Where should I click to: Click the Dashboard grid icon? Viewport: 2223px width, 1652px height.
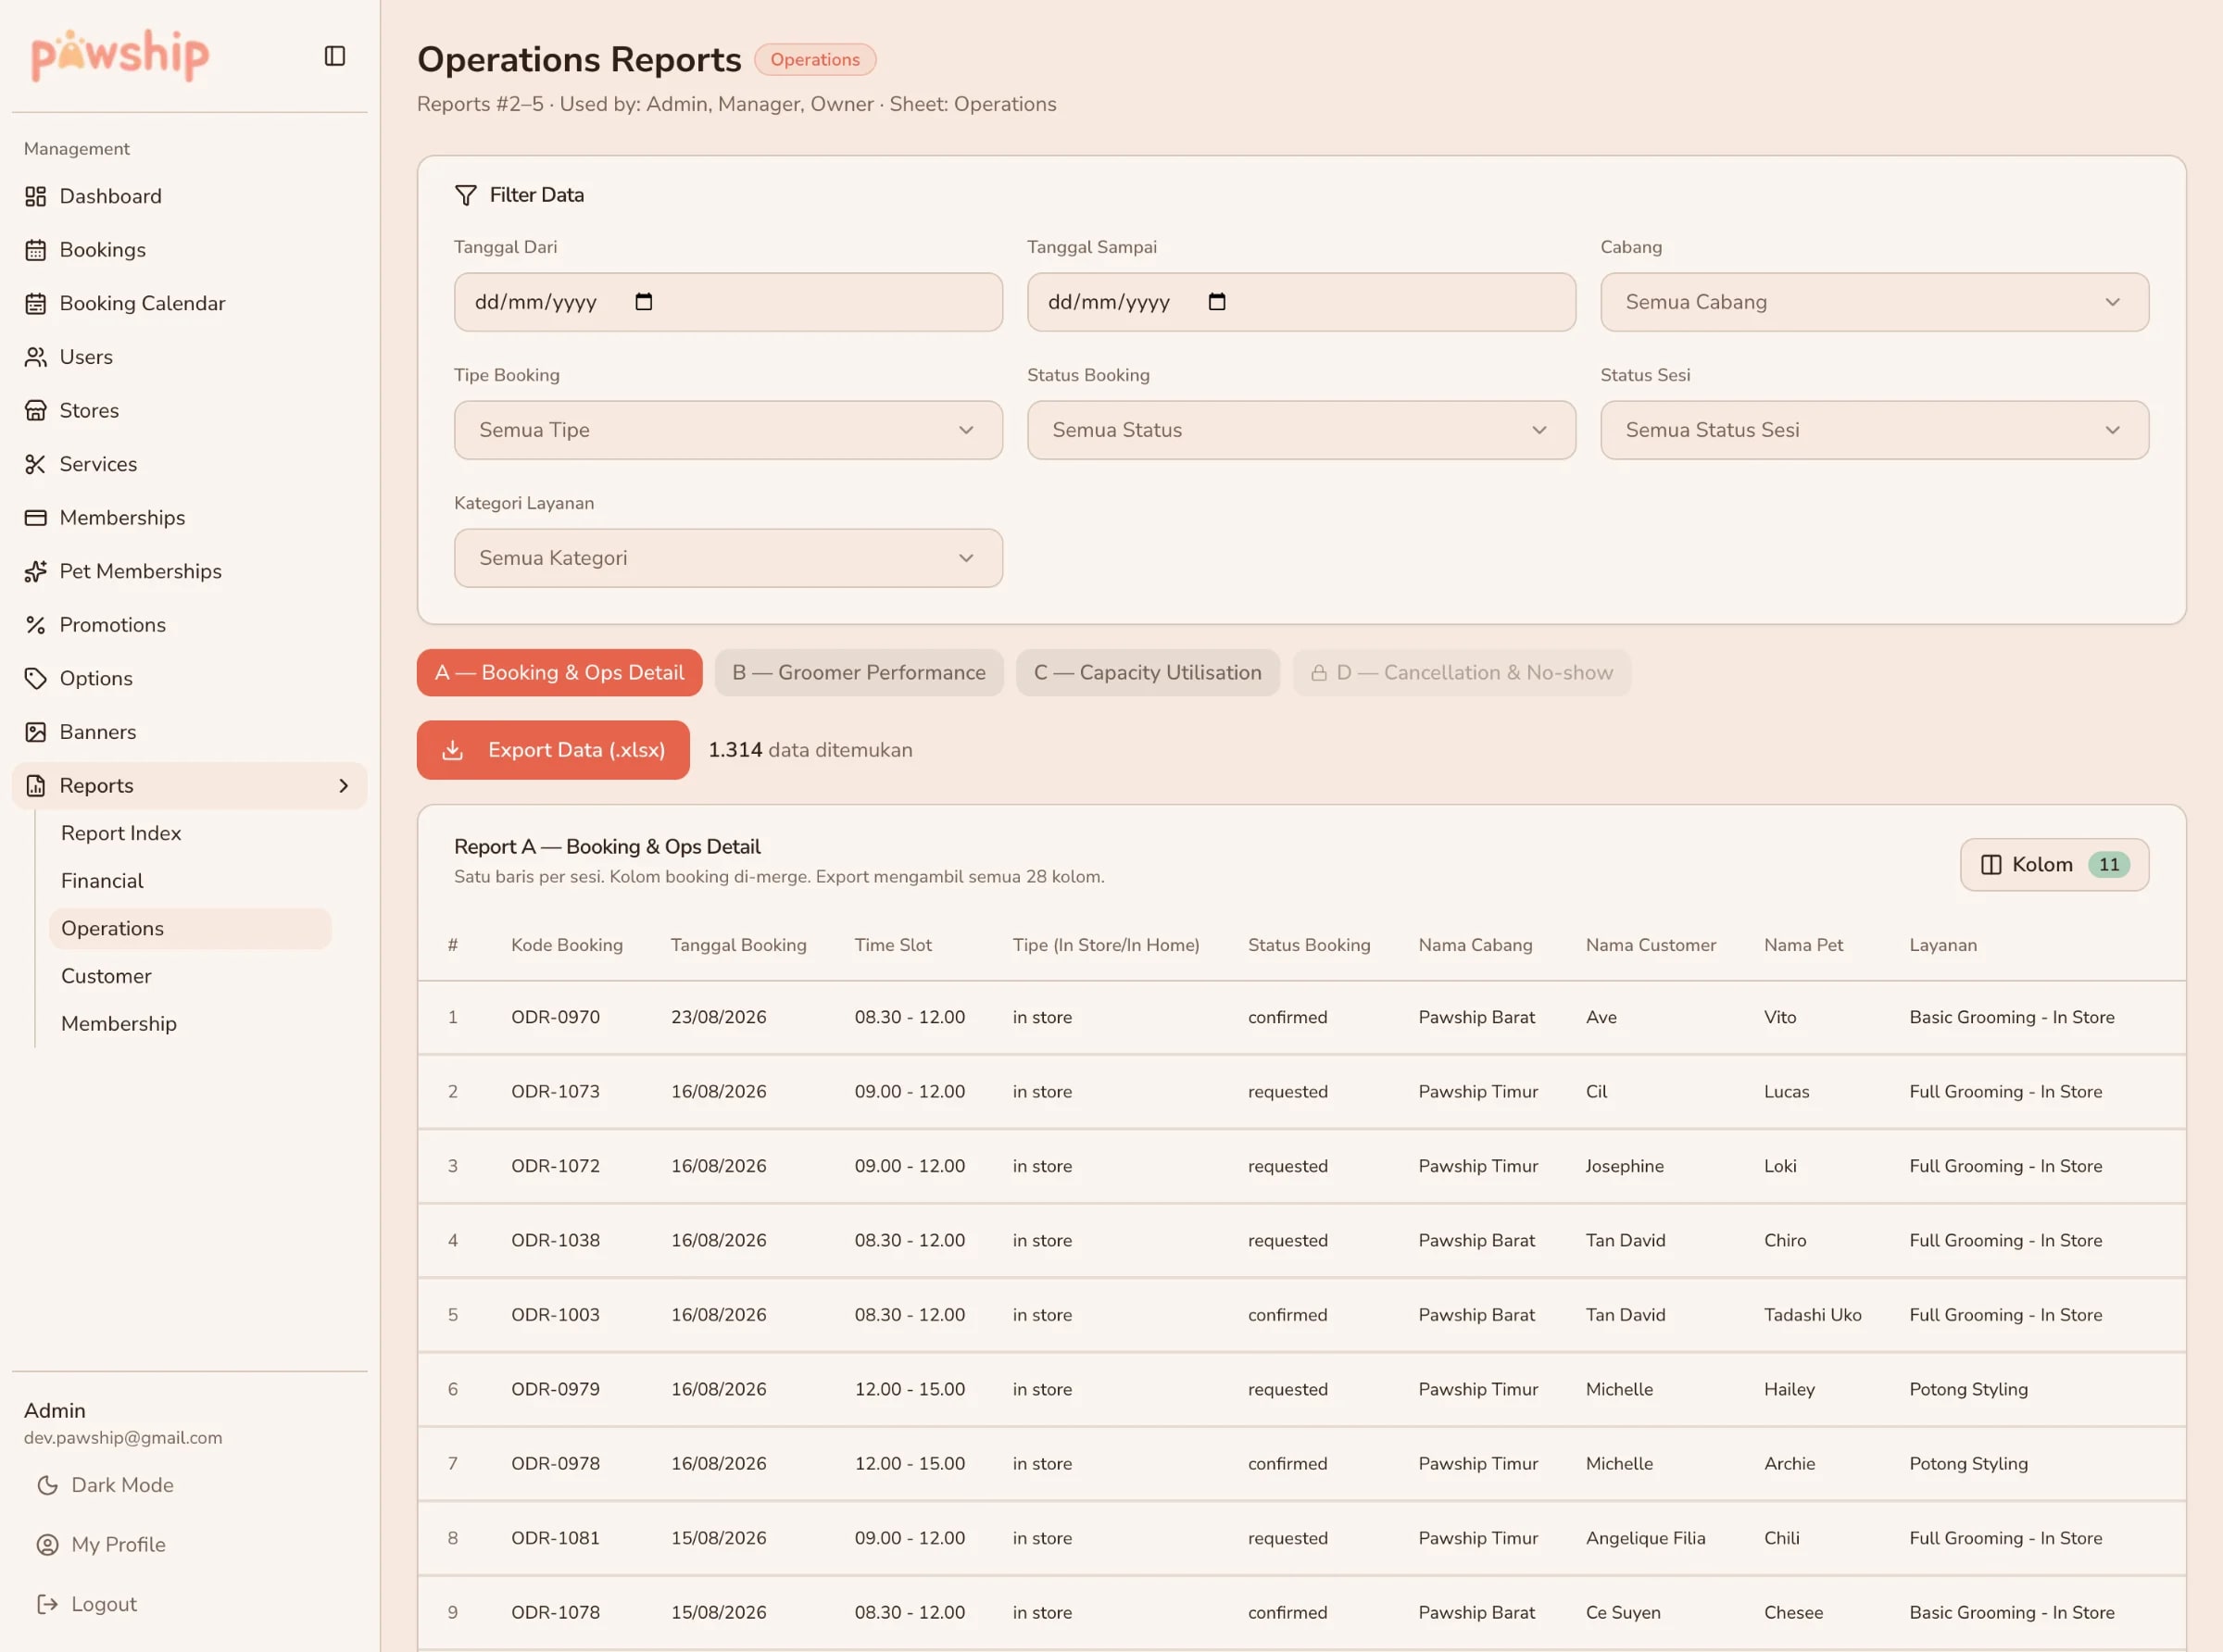tap(36, 196)
